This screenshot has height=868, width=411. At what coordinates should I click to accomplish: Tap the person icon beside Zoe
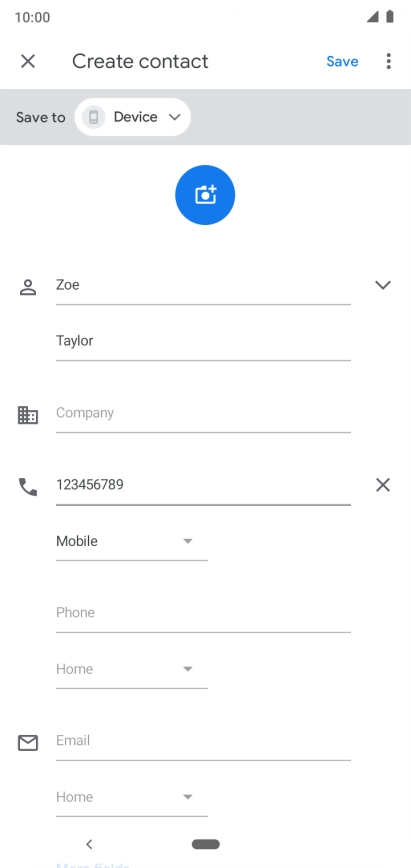point(28,287)
